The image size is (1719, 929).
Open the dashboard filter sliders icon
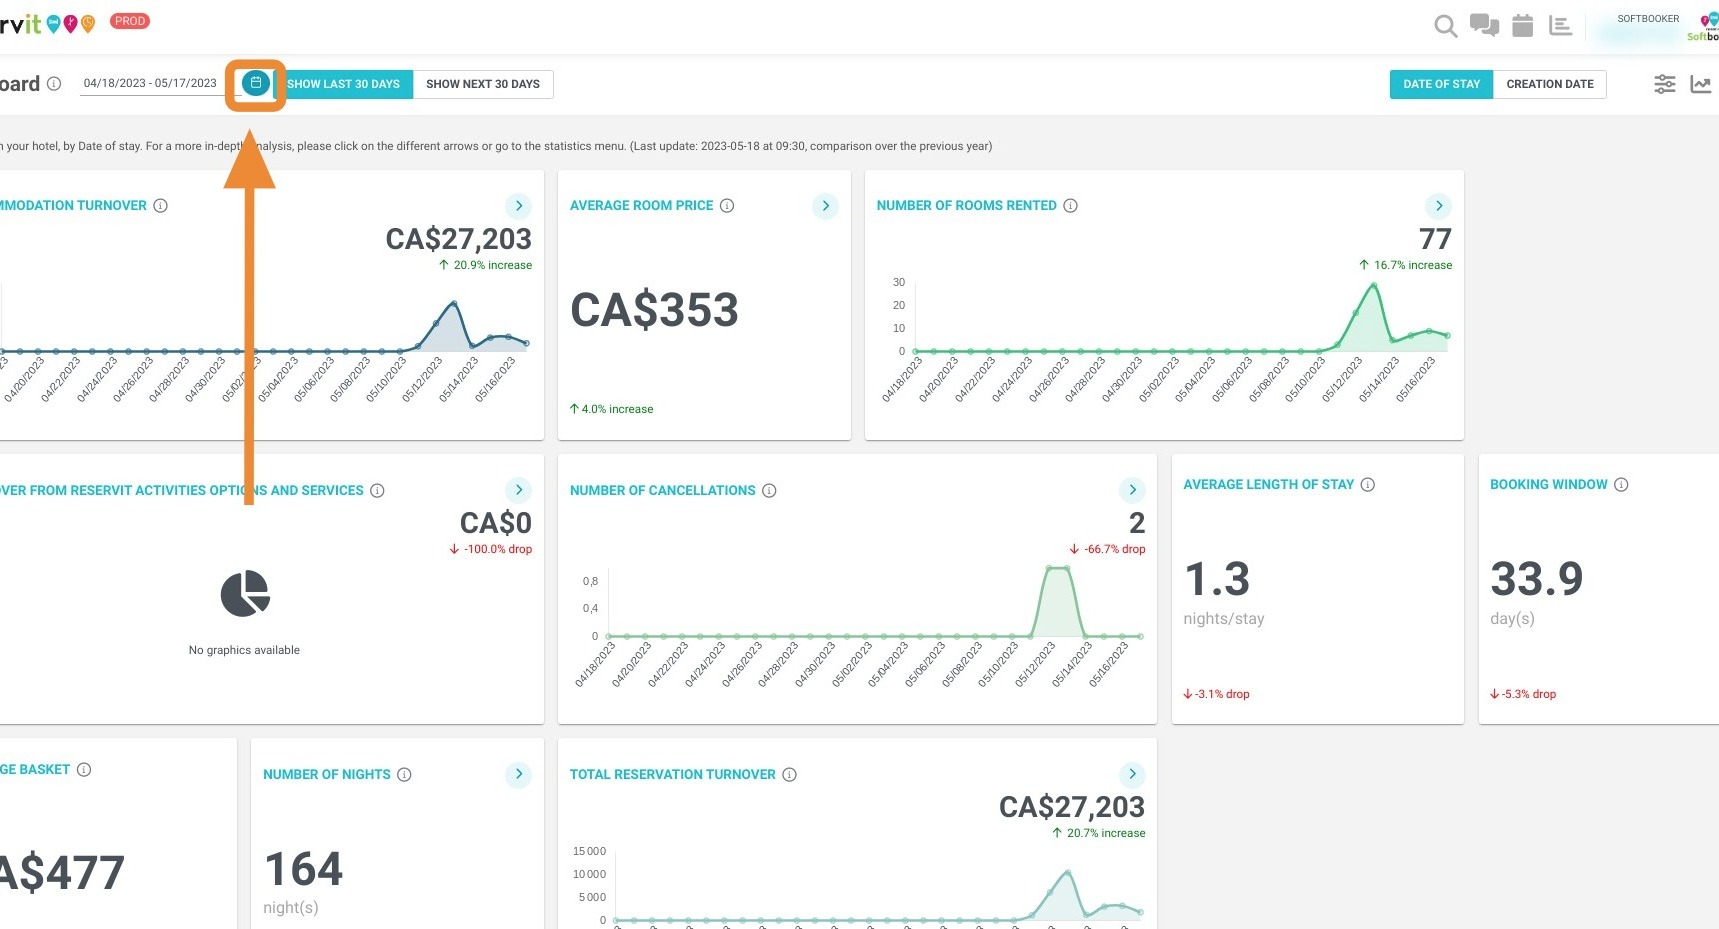(x=1664, y=84)
